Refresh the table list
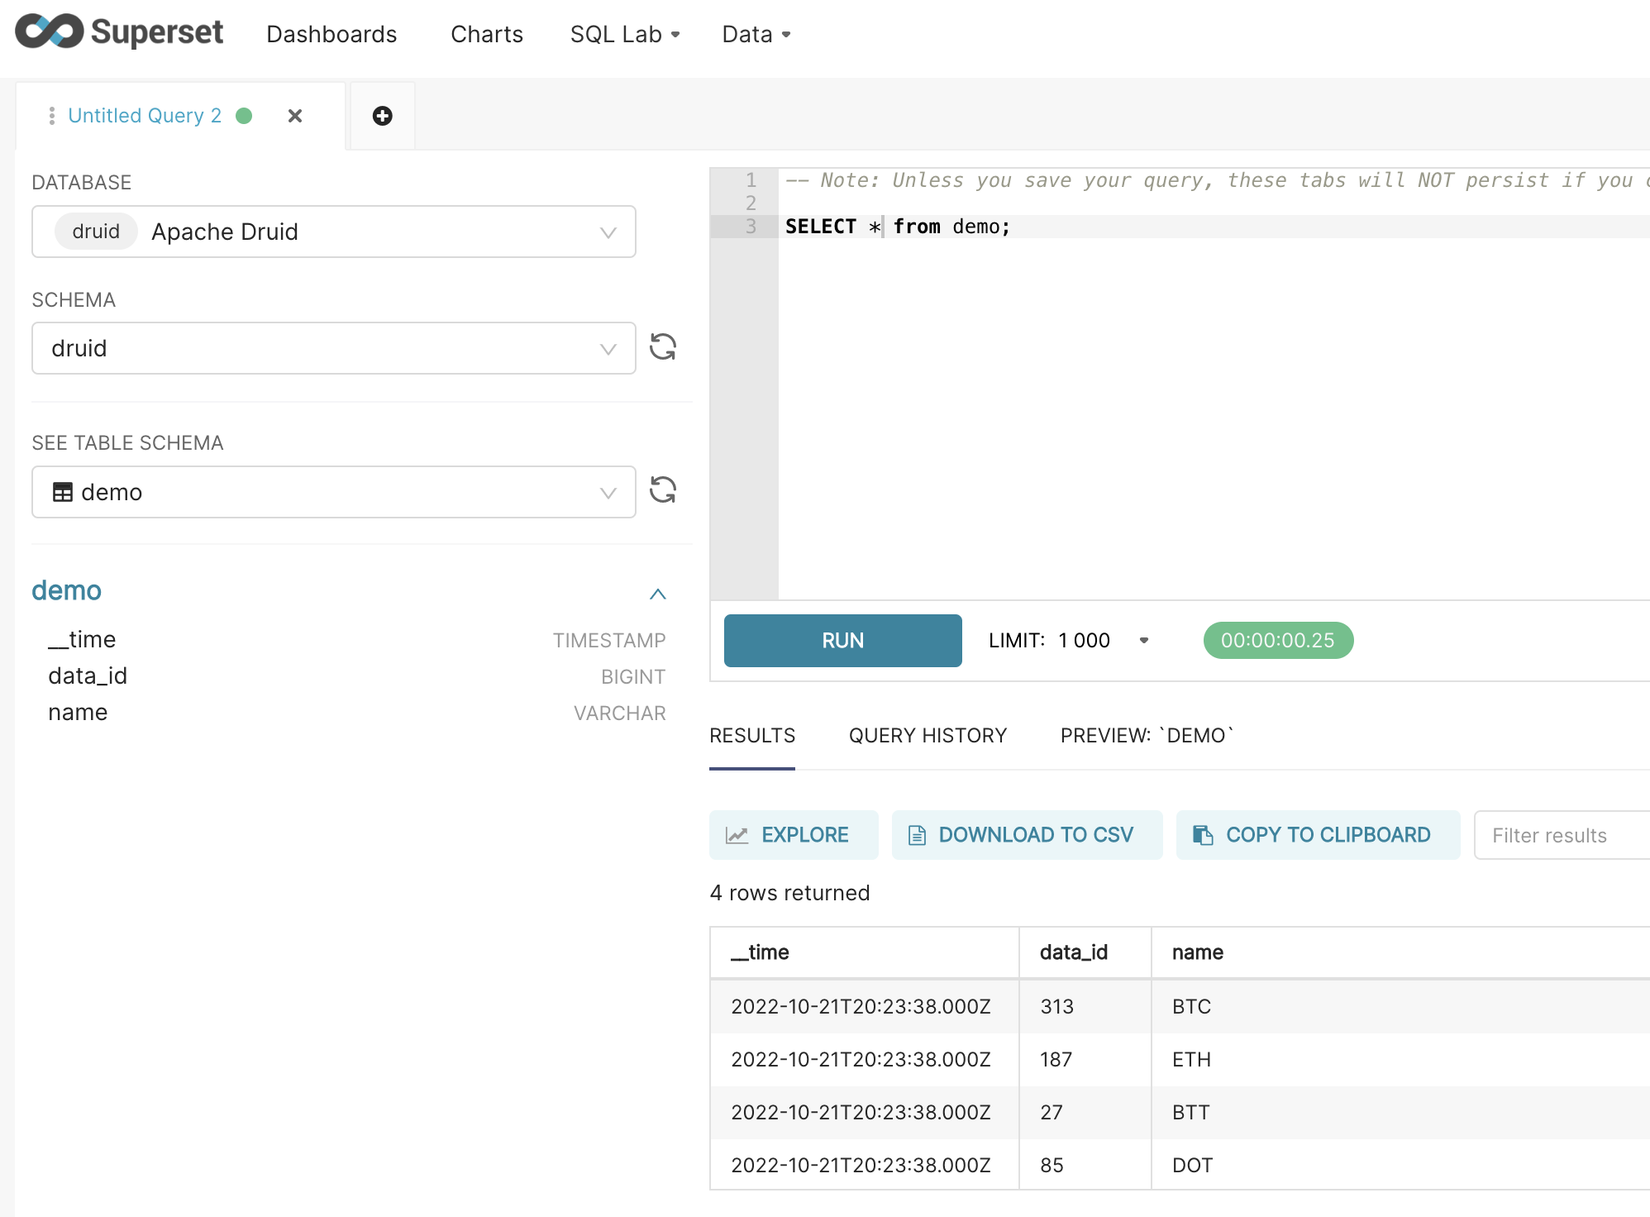The height and width of the screenshot is (1217, 1650). (663, 490)
